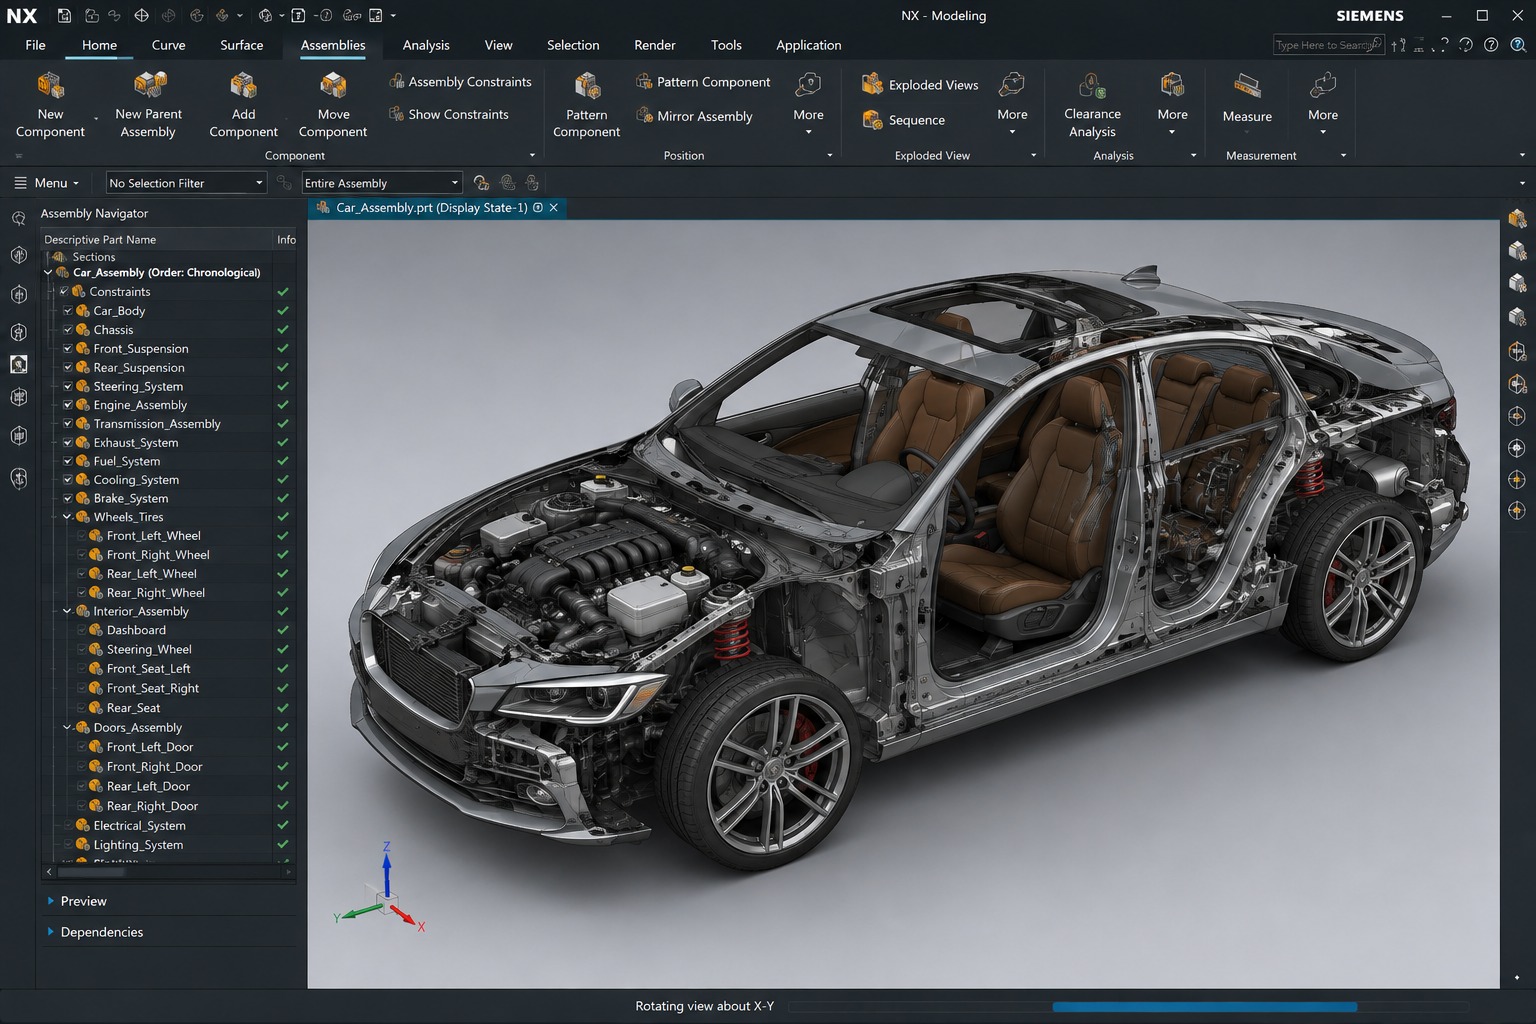Uncheck the Brake_System checkbox

[x=68, y=499]
